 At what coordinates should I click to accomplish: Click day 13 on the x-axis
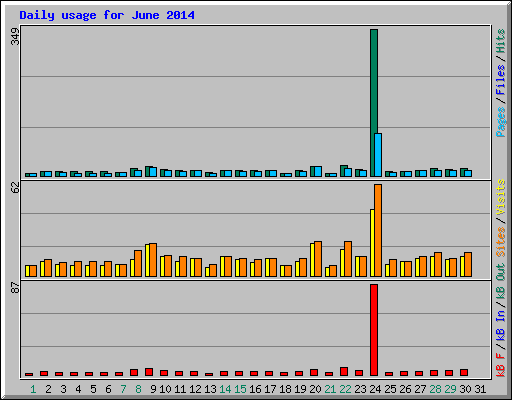(210, 389)
